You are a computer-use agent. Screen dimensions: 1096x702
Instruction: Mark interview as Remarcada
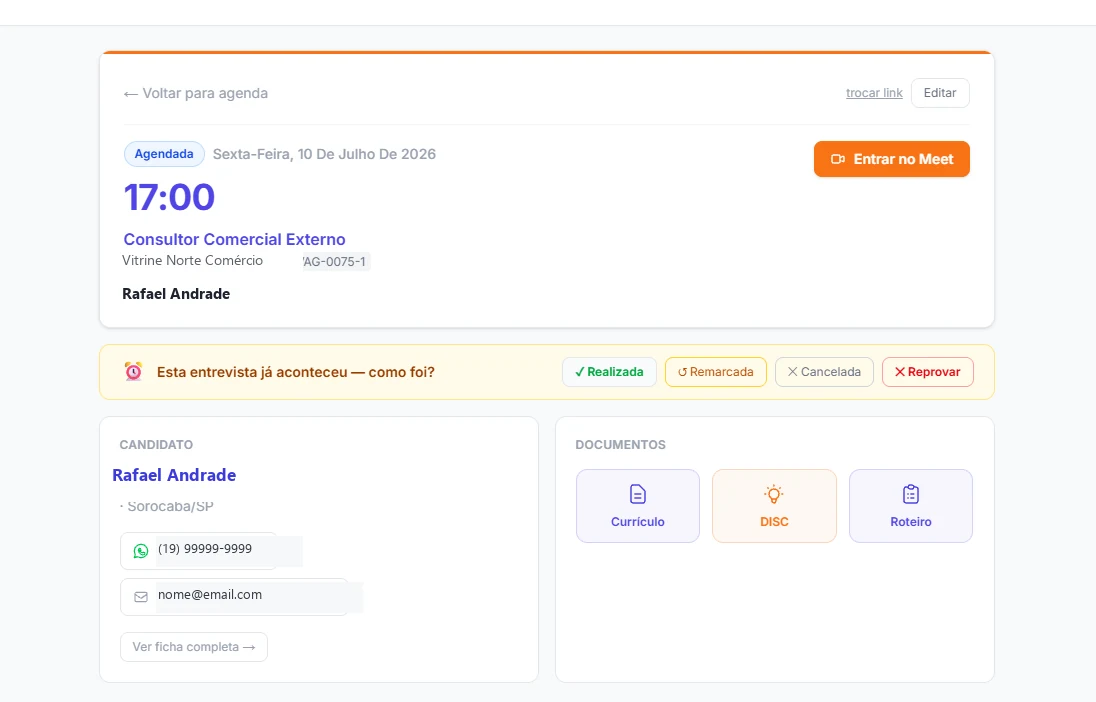715,372
